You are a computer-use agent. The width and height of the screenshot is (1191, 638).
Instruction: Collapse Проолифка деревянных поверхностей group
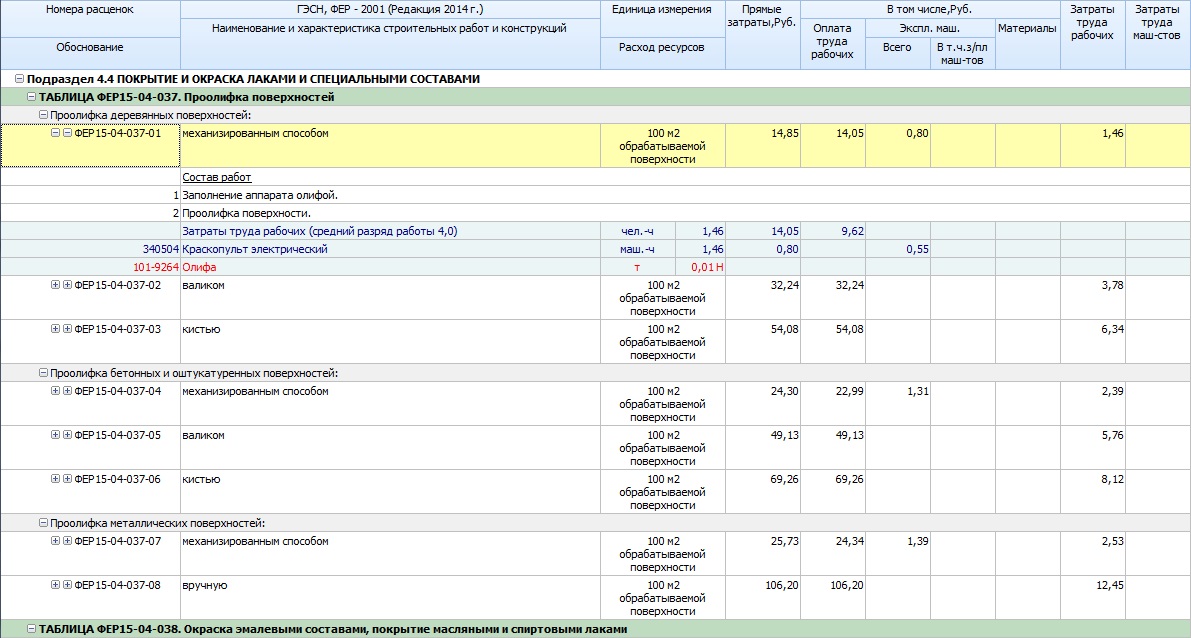coord(43,115)
